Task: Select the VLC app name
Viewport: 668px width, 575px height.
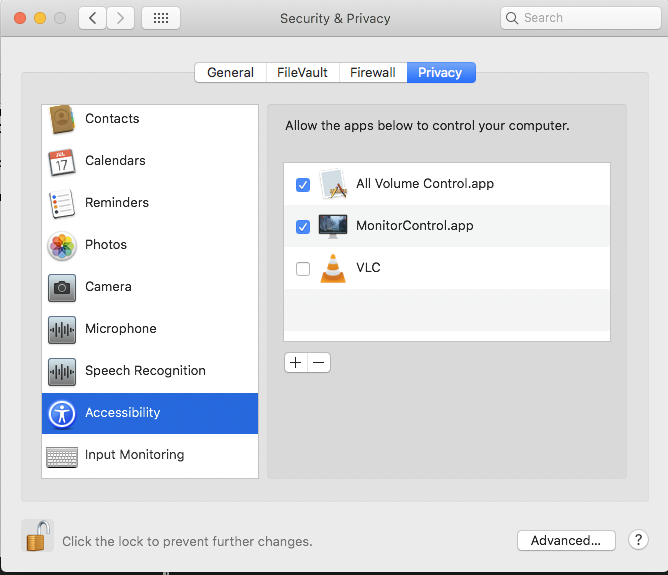Action: click(x=368, y=267)
